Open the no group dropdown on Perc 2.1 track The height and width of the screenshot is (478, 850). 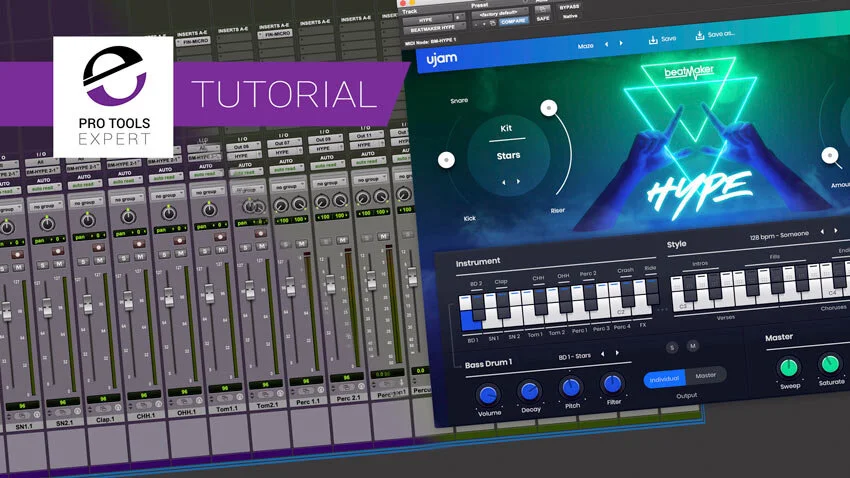[x=328, y=183]
